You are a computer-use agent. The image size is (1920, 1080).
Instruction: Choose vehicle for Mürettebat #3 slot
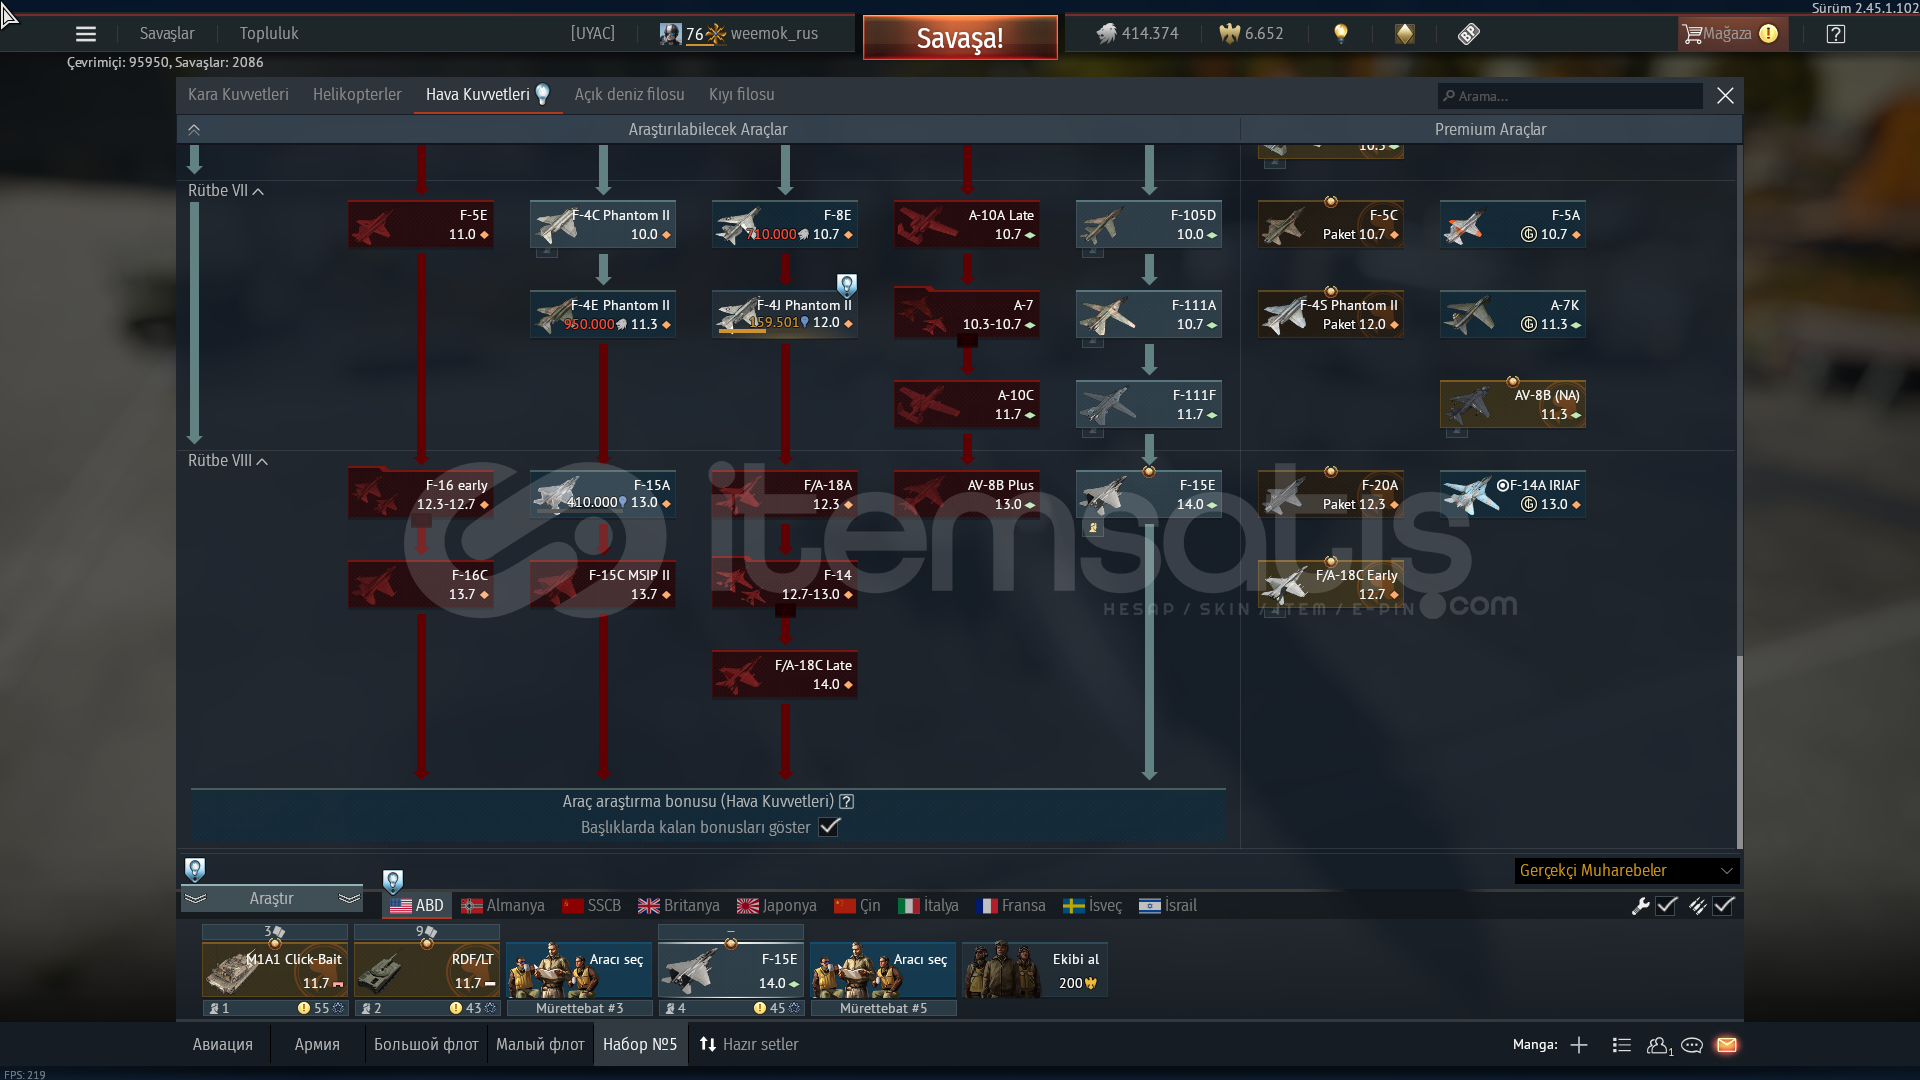pos(579,970)
